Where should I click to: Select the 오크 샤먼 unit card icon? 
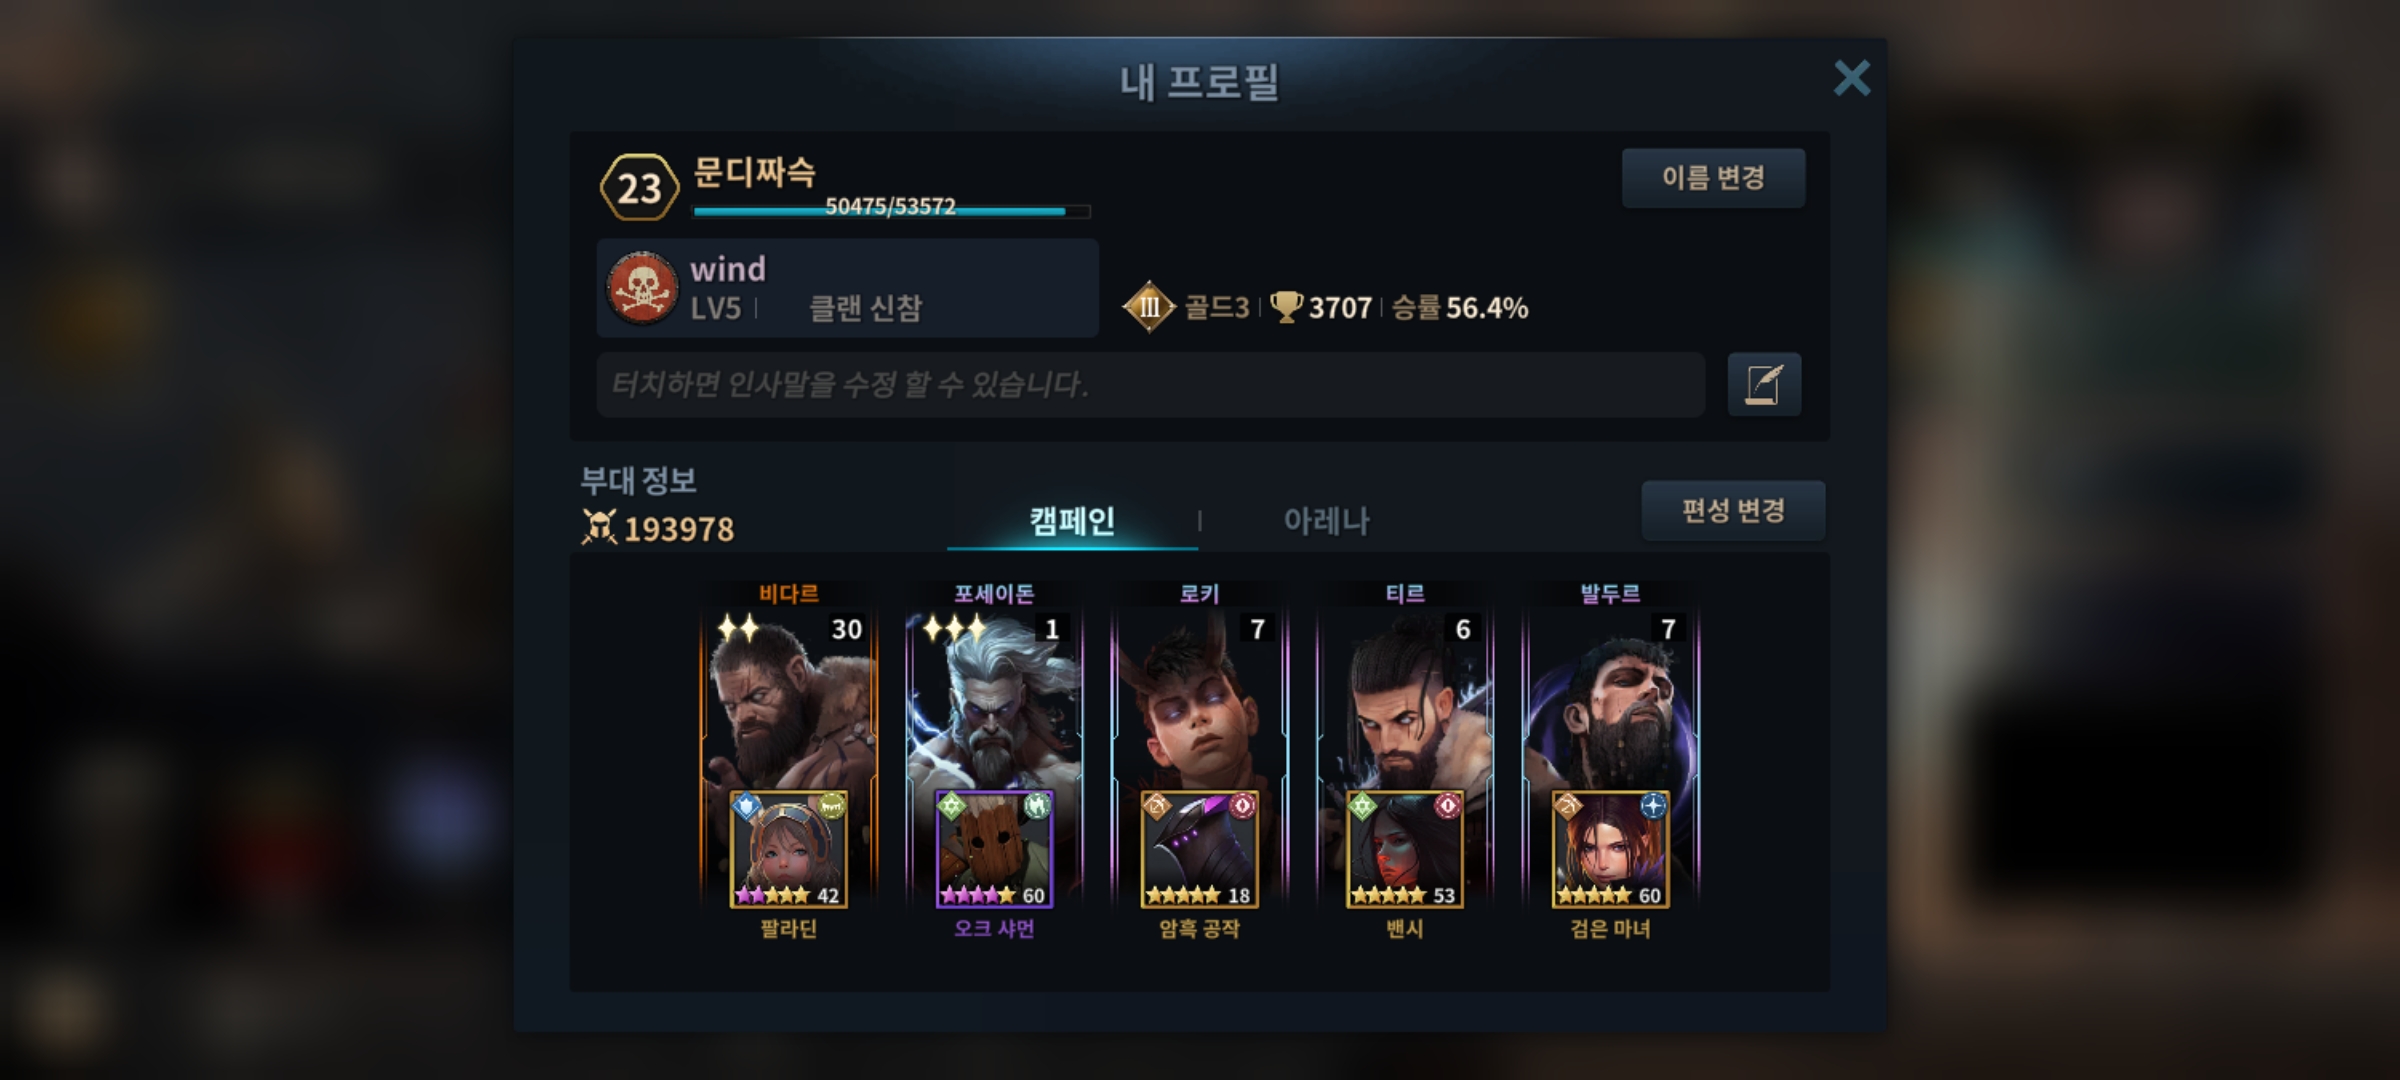(x=994, y=849)
